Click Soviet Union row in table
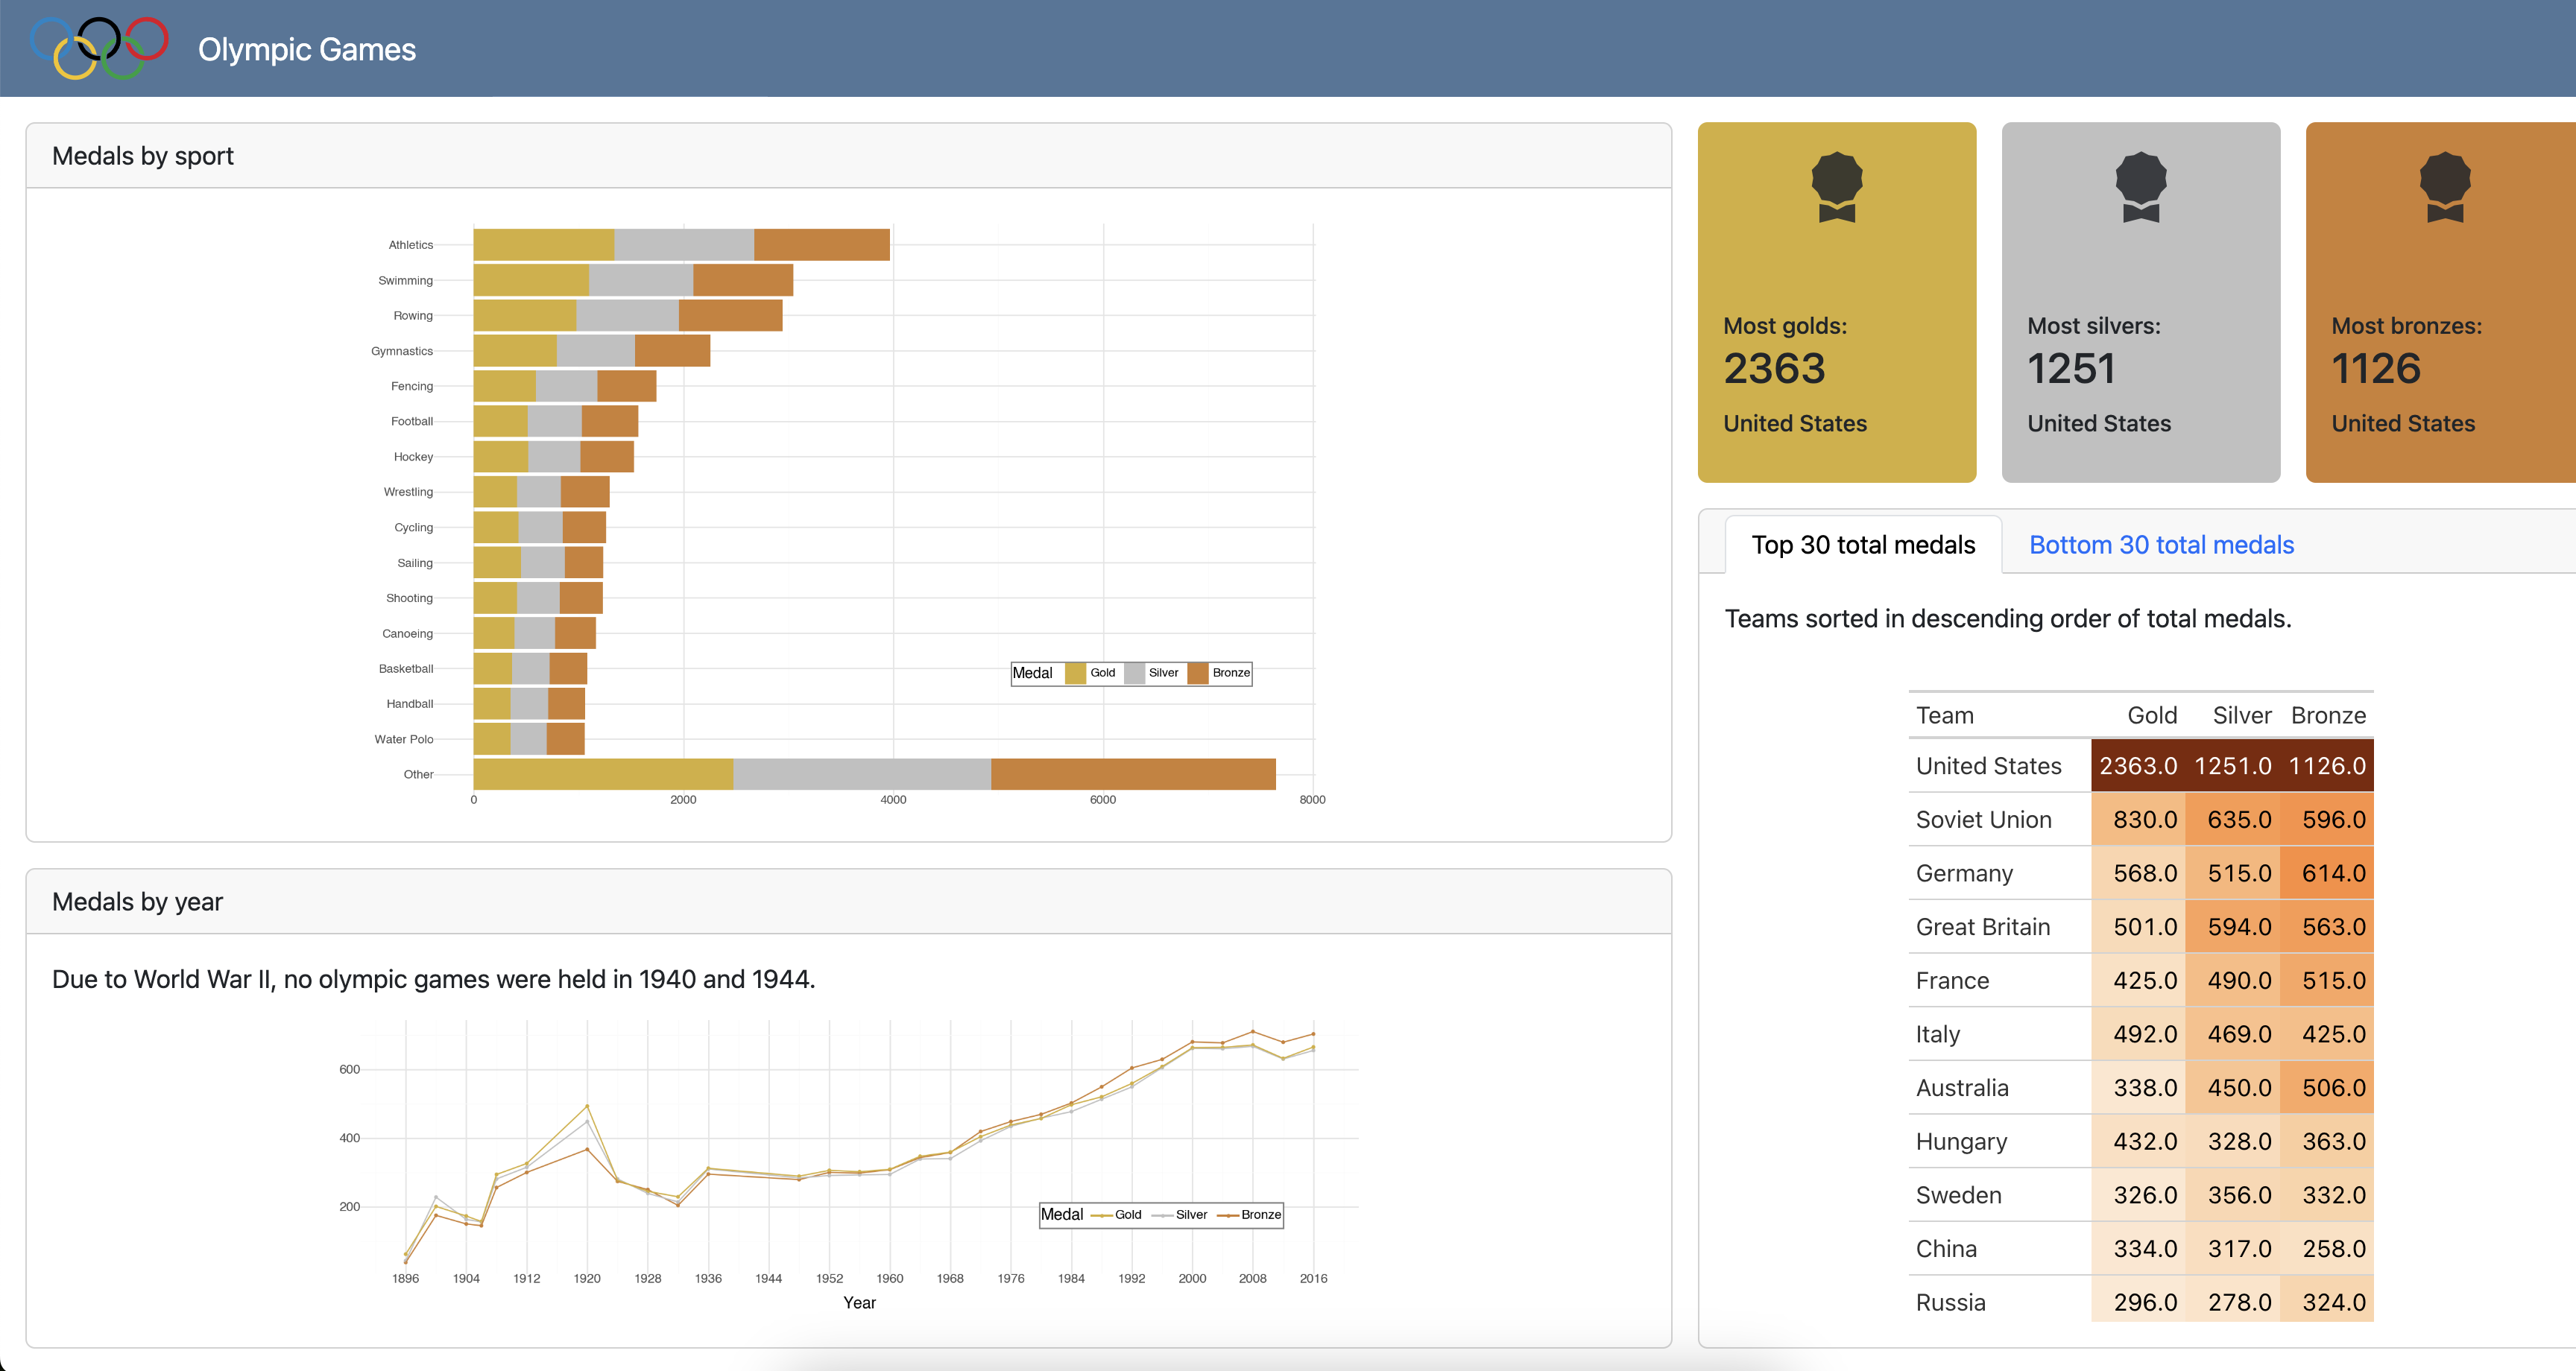 pos(1983,820)
